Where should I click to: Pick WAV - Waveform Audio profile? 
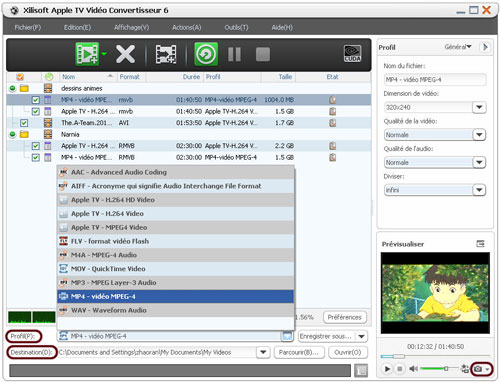coord(176,310)
